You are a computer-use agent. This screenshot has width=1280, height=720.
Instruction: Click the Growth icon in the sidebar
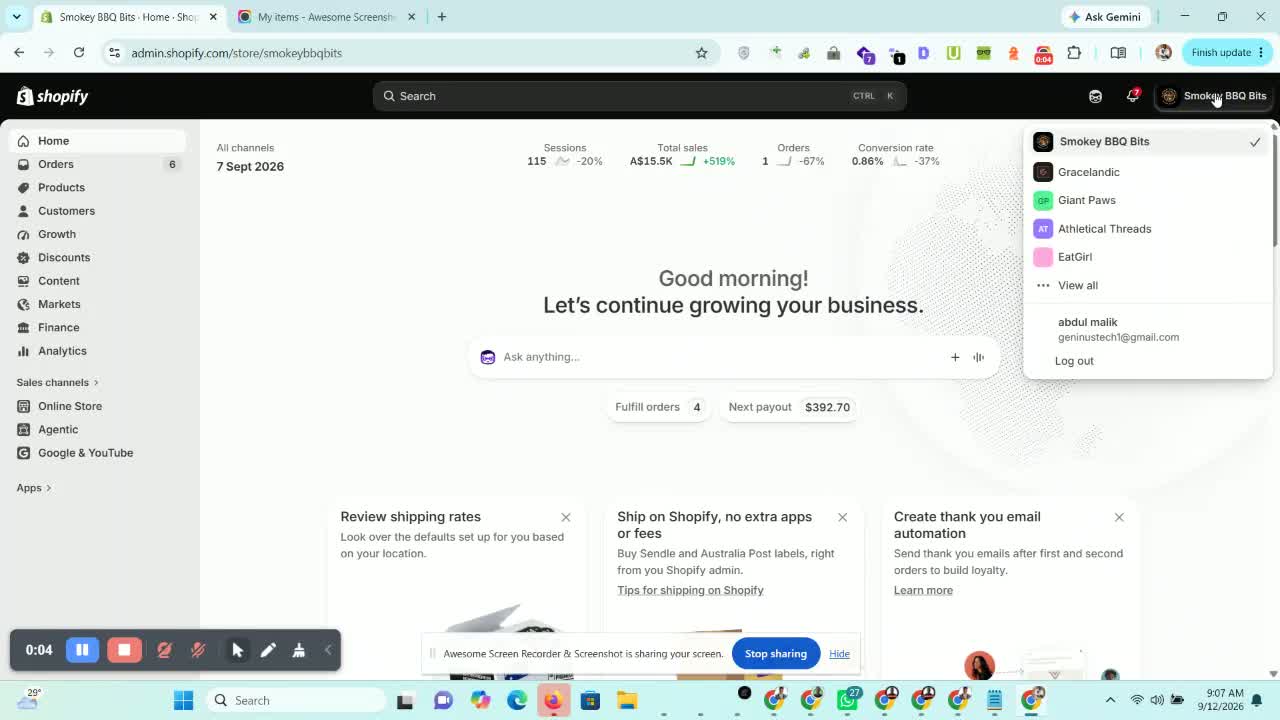click(24, 234)
